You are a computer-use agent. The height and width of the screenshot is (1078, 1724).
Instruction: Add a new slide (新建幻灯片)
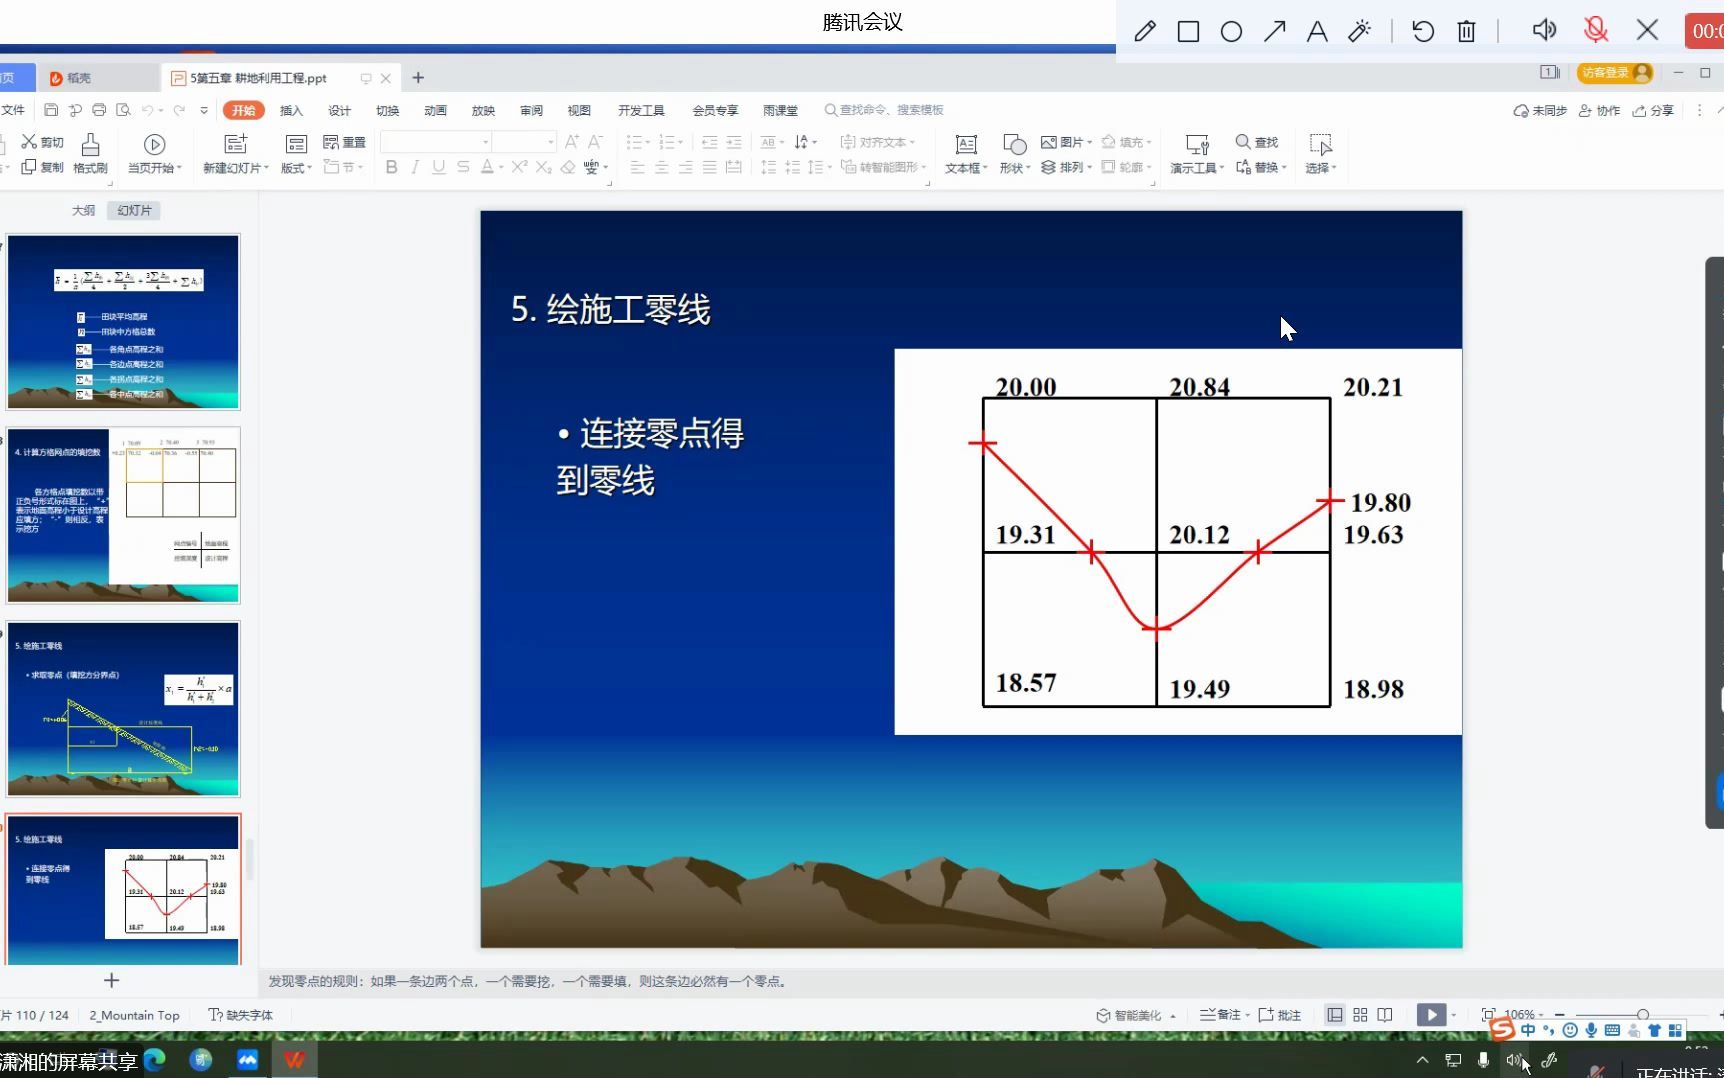[236, 154]
